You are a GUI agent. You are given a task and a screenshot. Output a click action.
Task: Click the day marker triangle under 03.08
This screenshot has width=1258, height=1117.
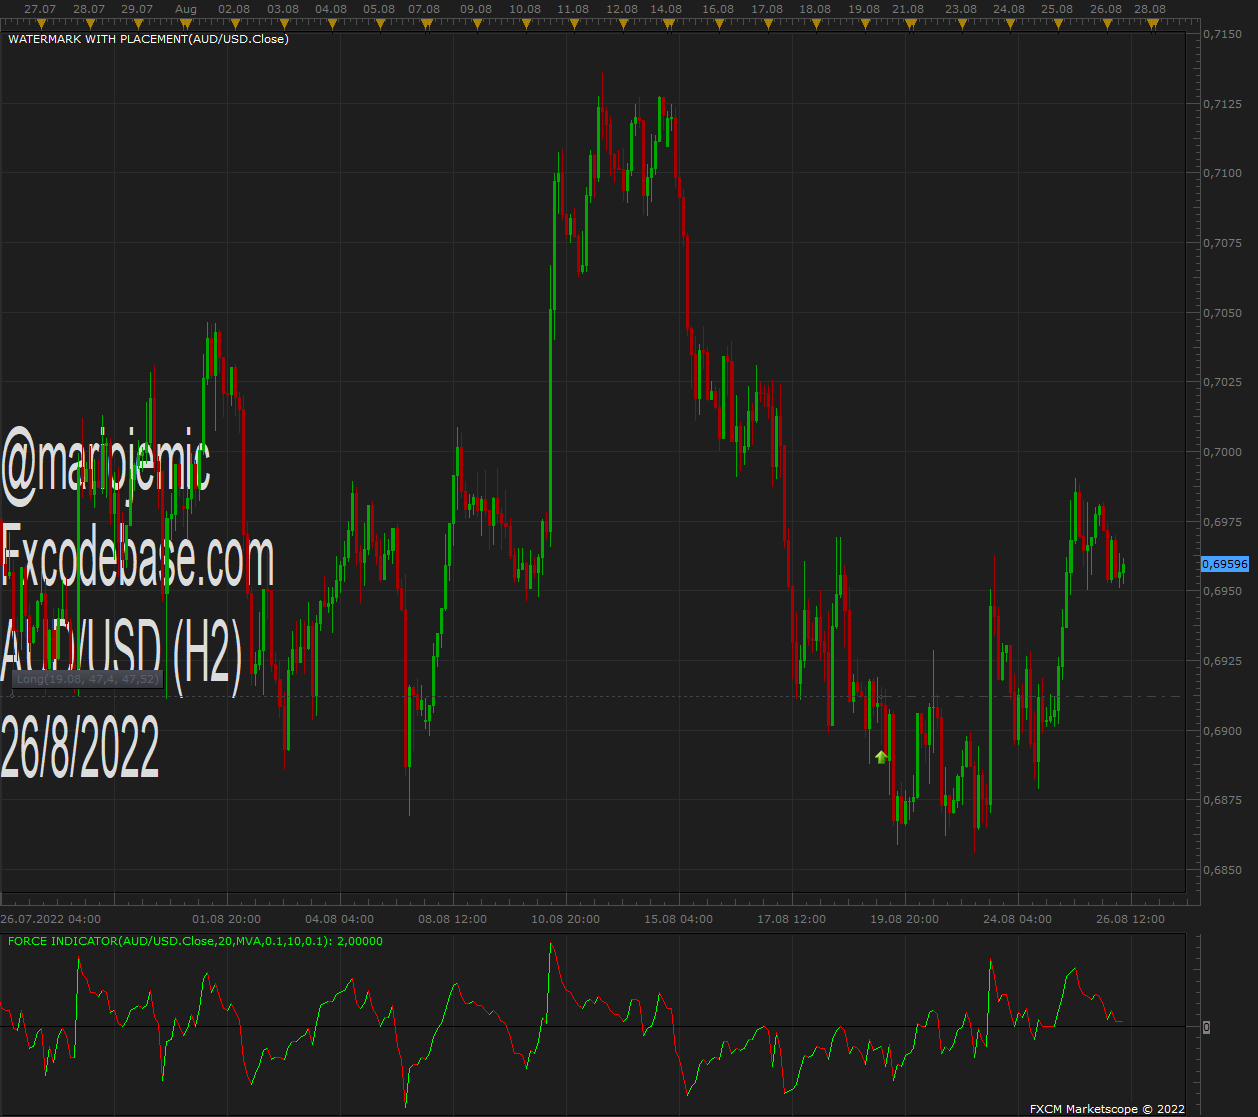tap(283, 22)
